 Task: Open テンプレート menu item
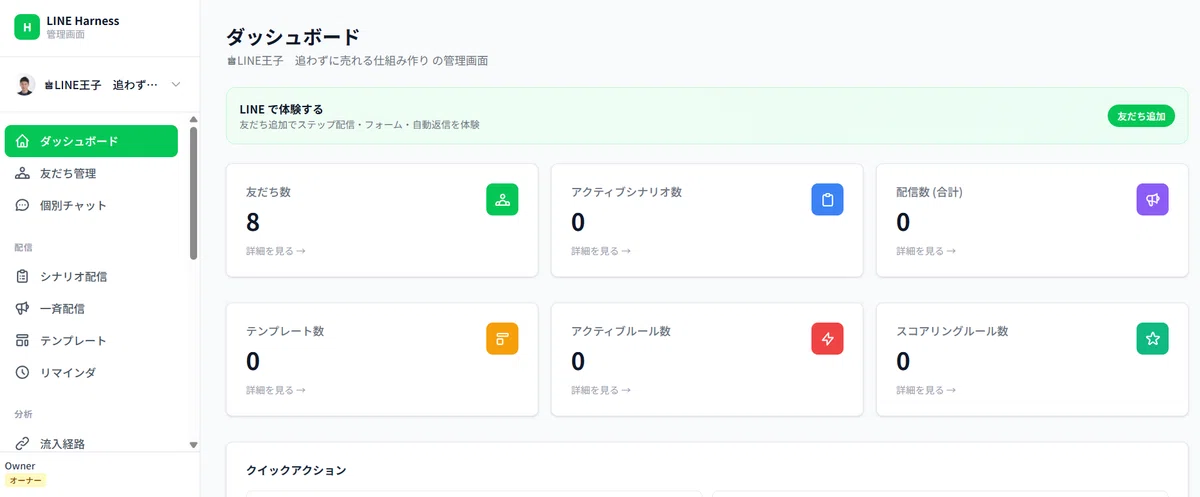click(x=91, y=340)
